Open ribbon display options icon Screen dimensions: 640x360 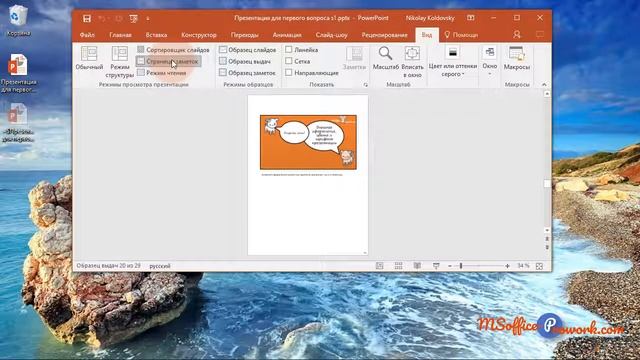click(x=471, y=18)
